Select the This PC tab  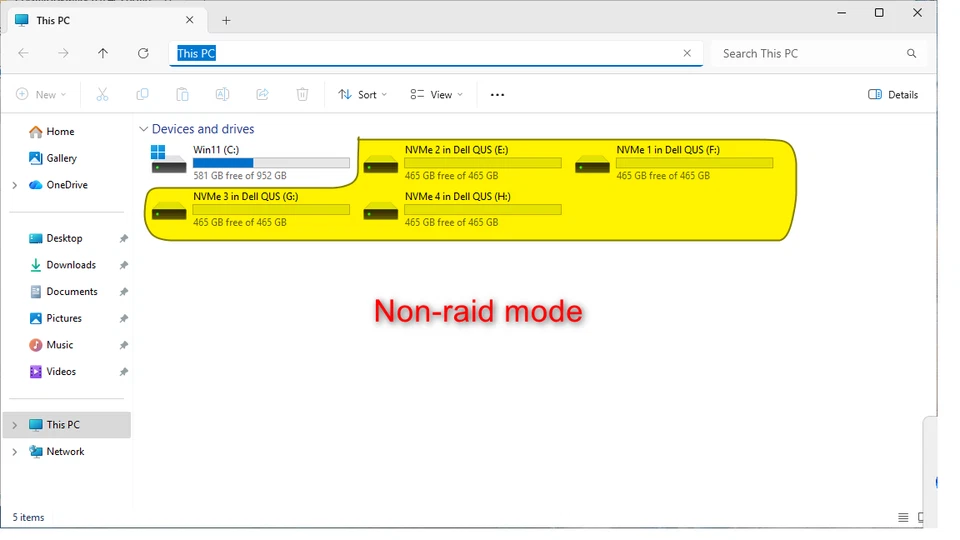107,20
